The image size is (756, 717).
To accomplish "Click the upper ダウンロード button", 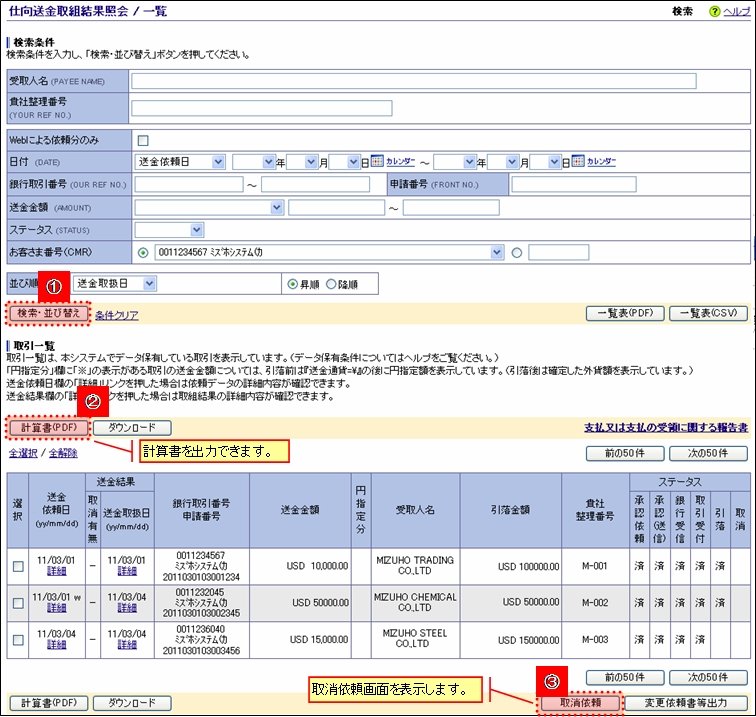I will point(132,428).
